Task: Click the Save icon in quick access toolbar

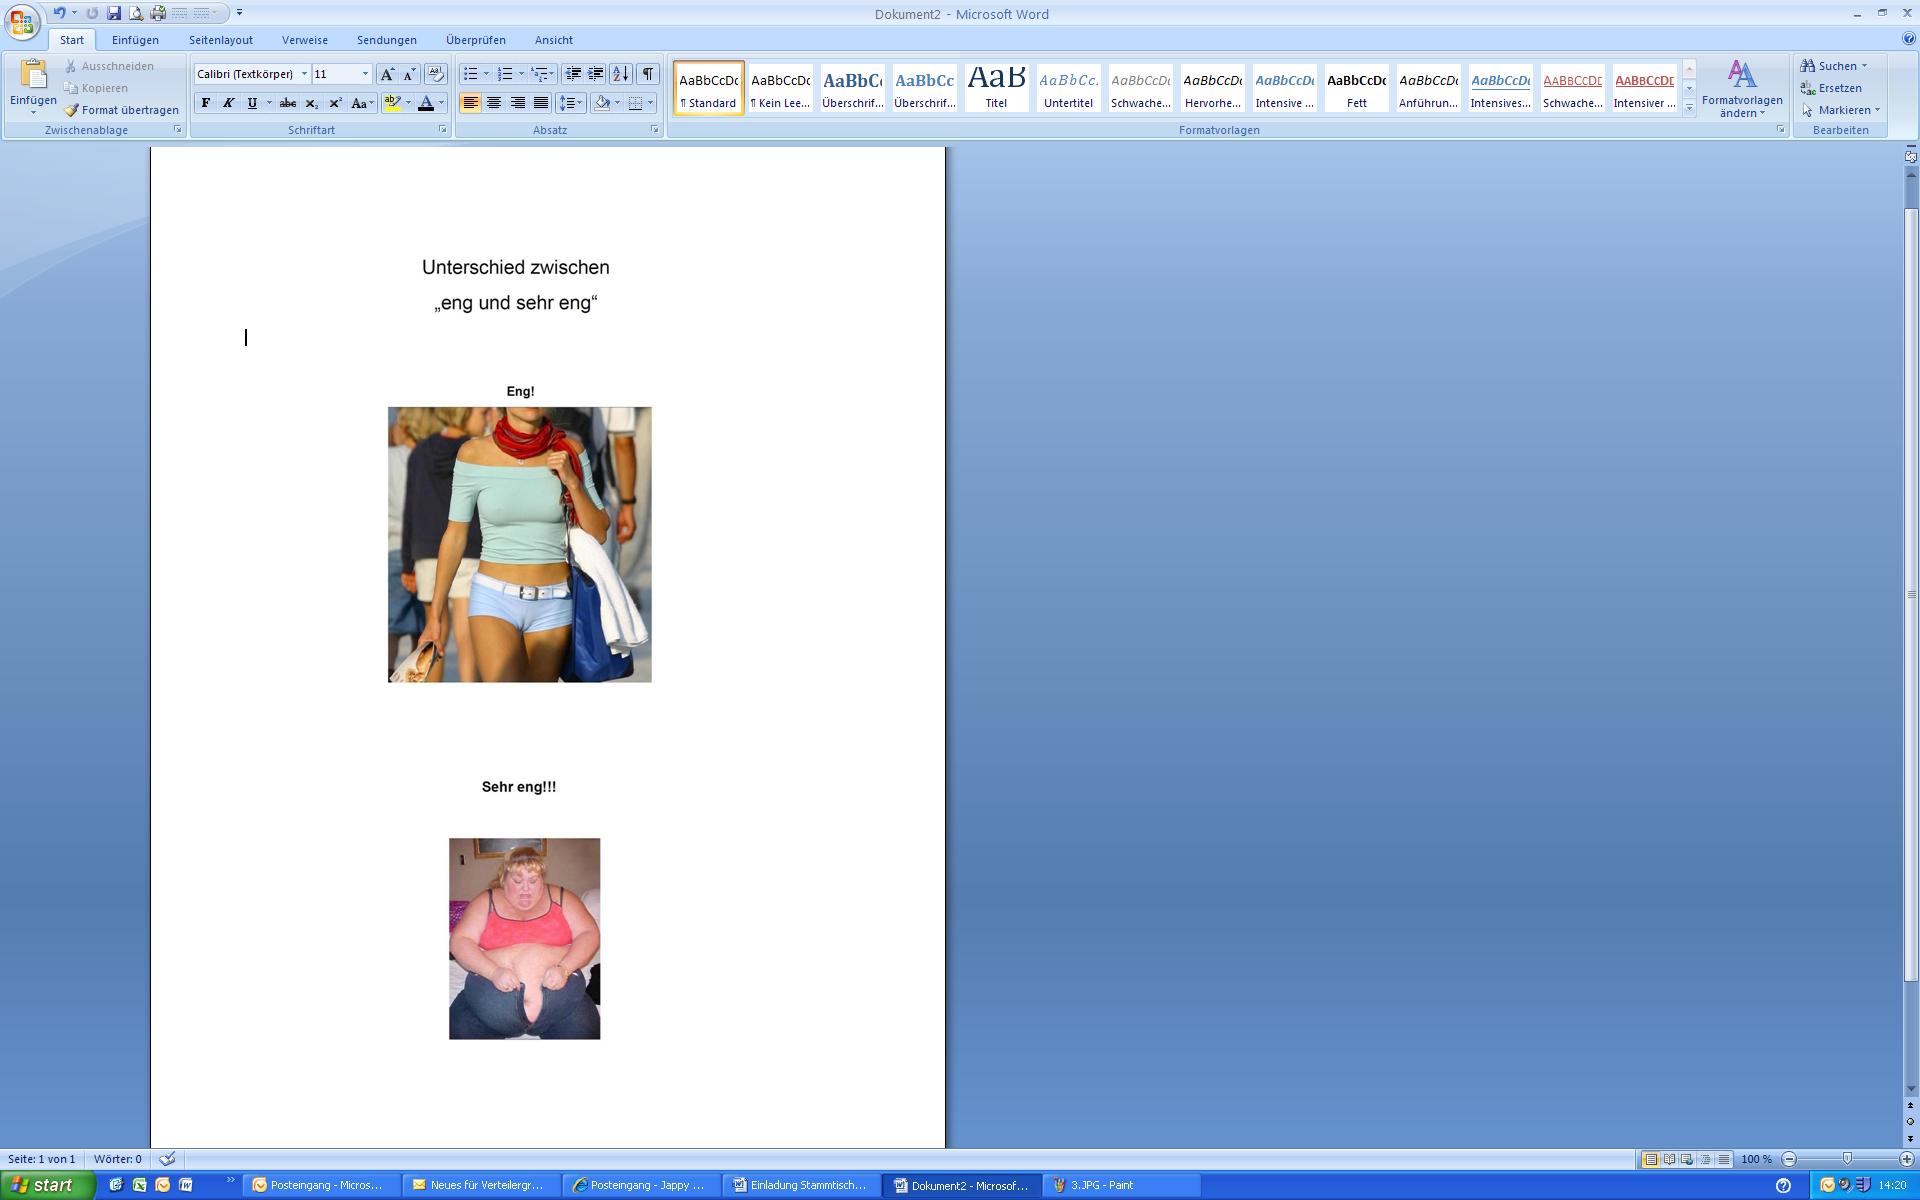Action: [114, 13]
